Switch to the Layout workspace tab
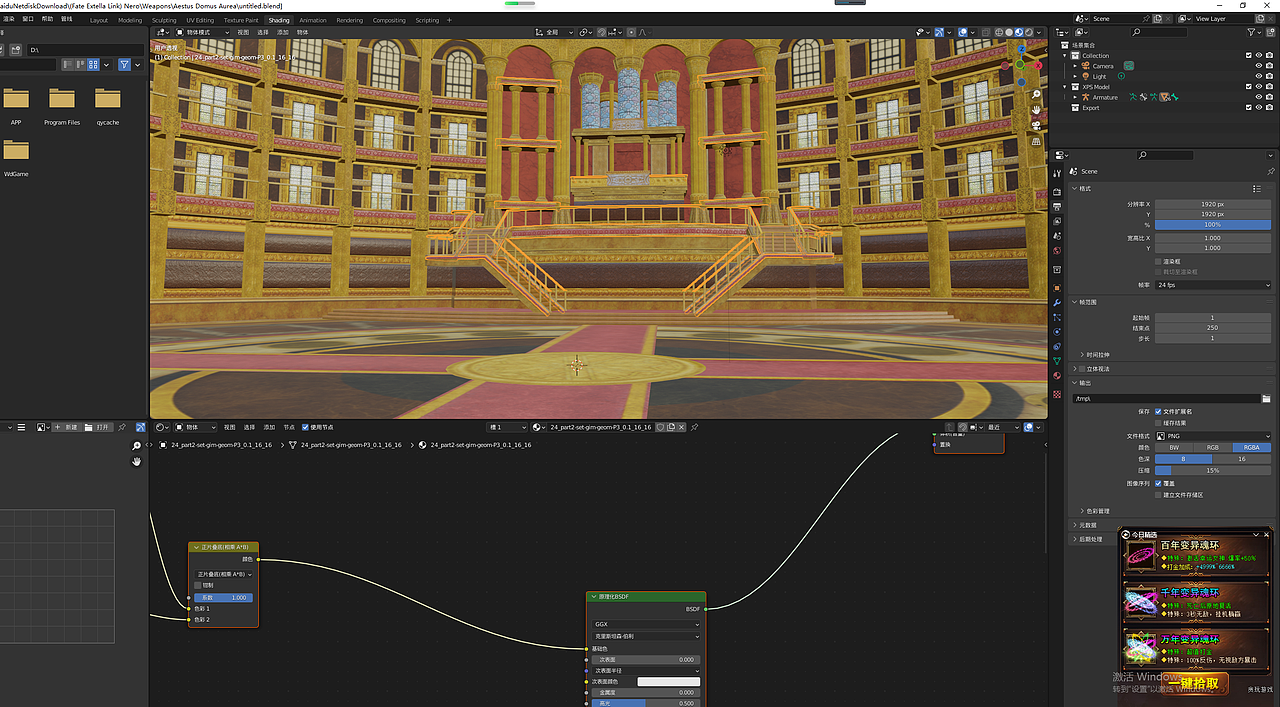Screen dimensions: 1280x707 (99, 20)
